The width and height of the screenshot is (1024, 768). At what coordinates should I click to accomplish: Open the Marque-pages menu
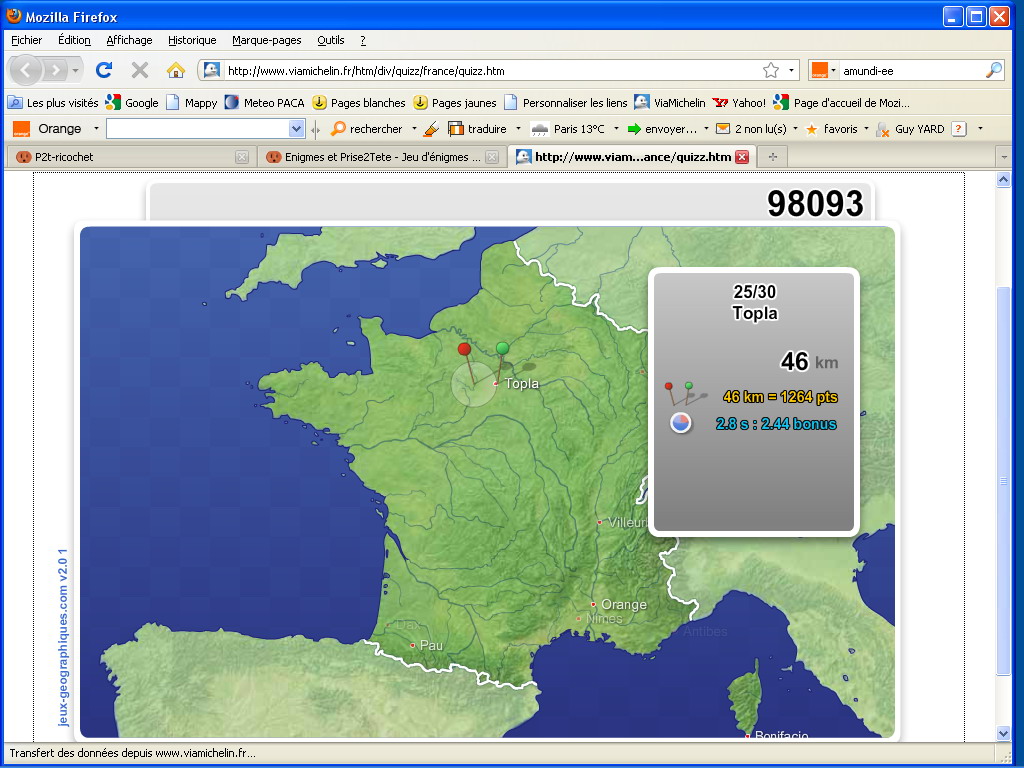266,40
